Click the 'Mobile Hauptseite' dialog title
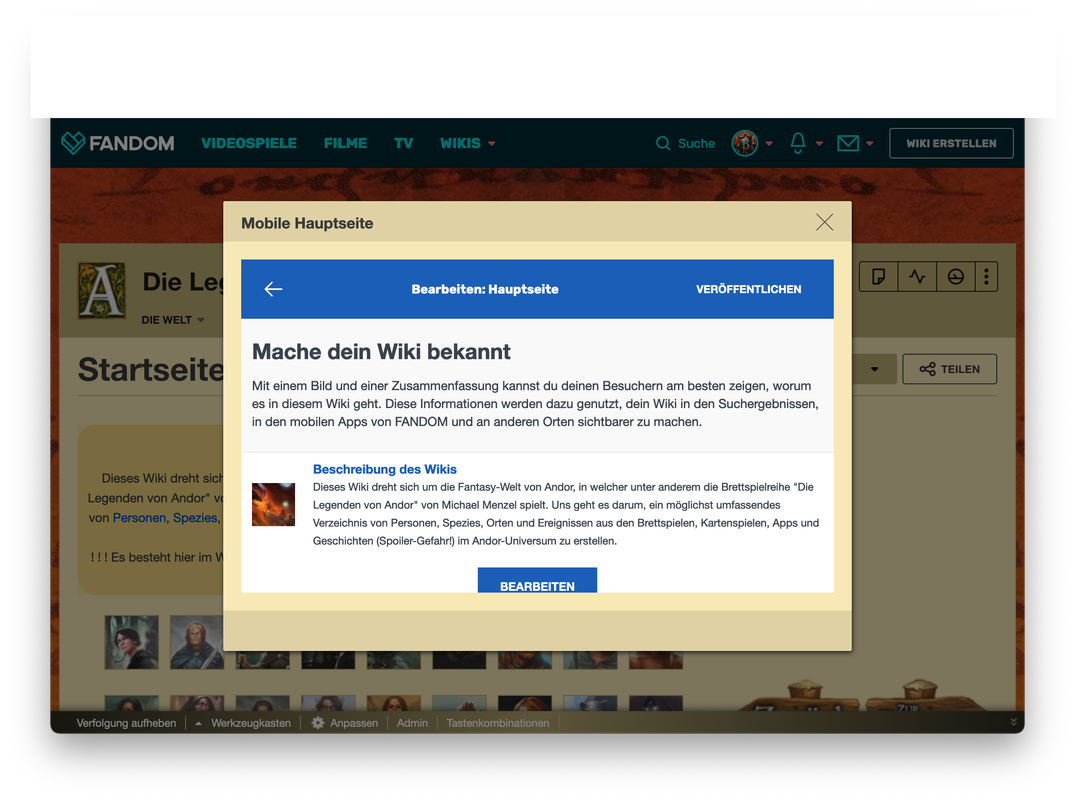 tap(307, 223)
